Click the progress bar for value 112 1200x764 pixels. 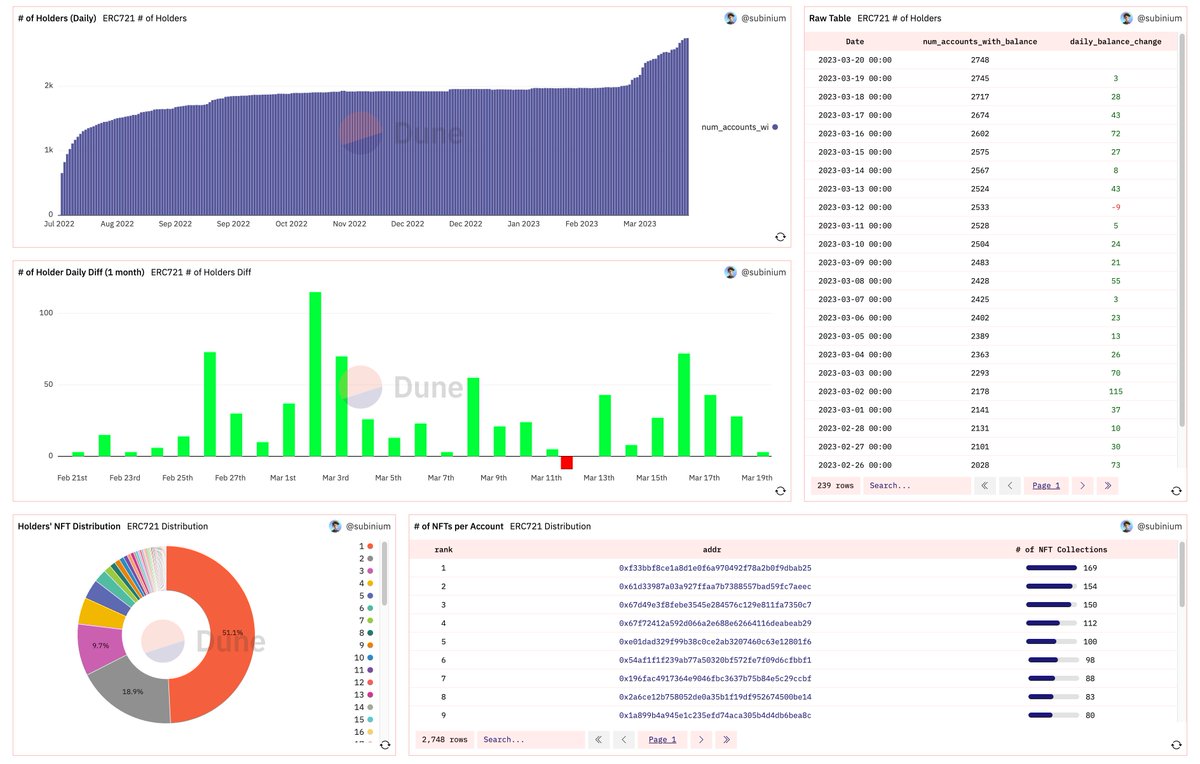coord(1052,623)
